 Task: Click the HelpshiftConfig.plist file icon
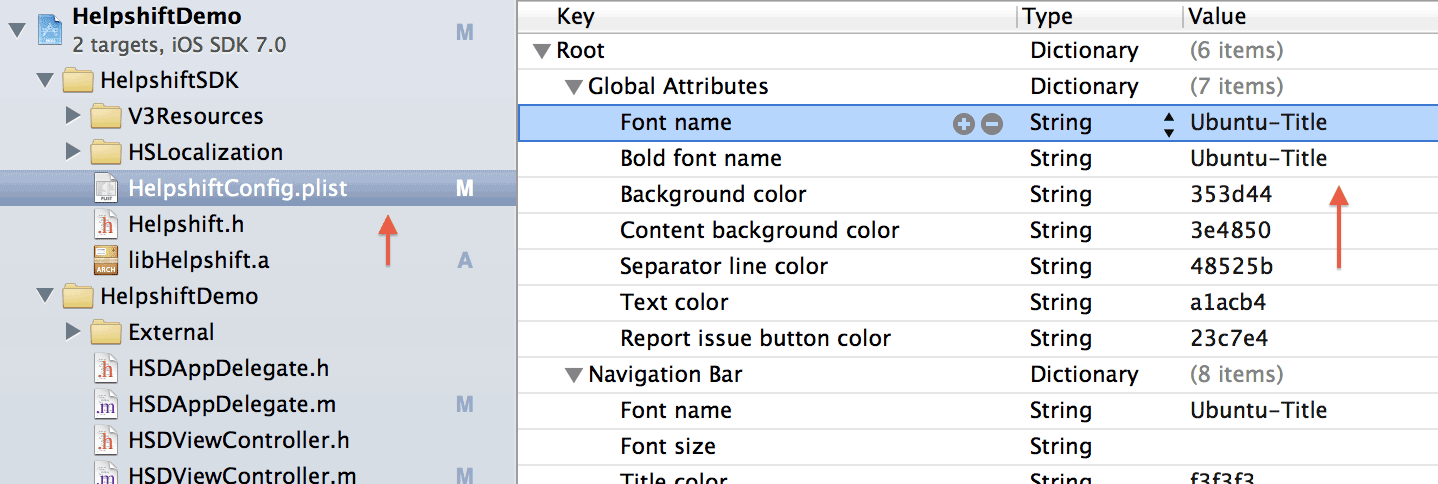106,188
